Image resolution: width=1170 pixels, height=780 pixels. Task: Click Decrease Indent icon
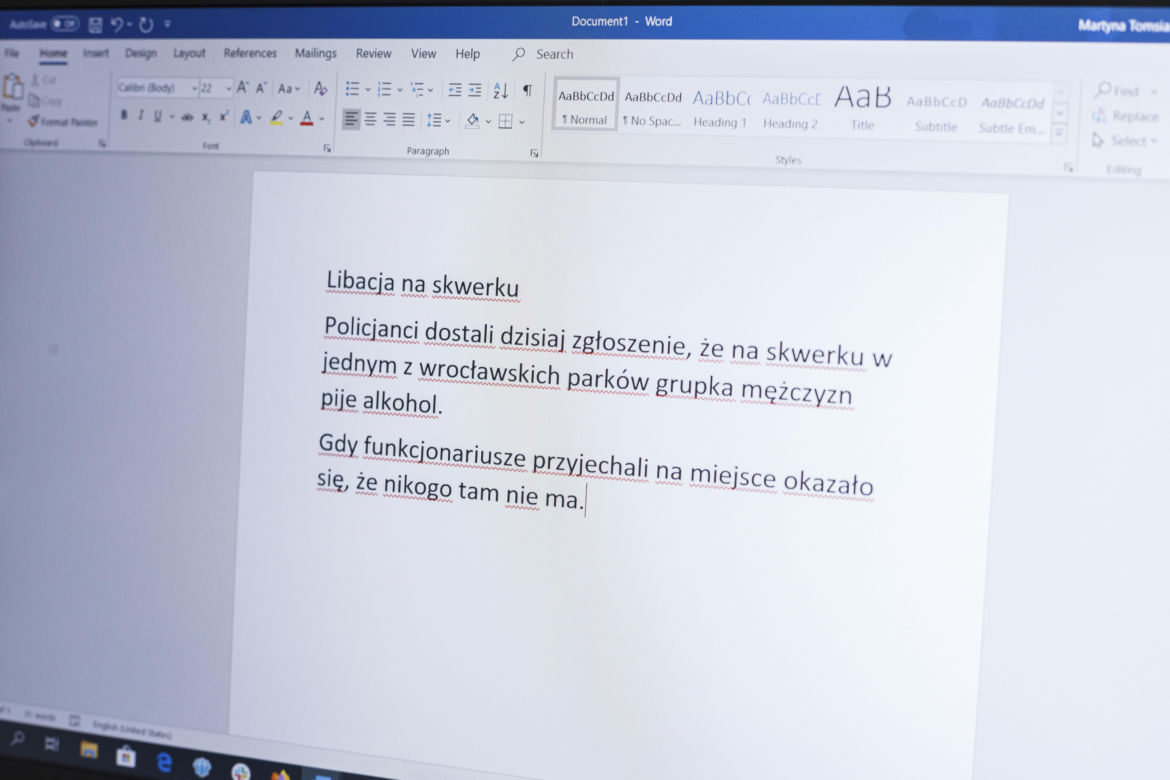pos(454,90)
